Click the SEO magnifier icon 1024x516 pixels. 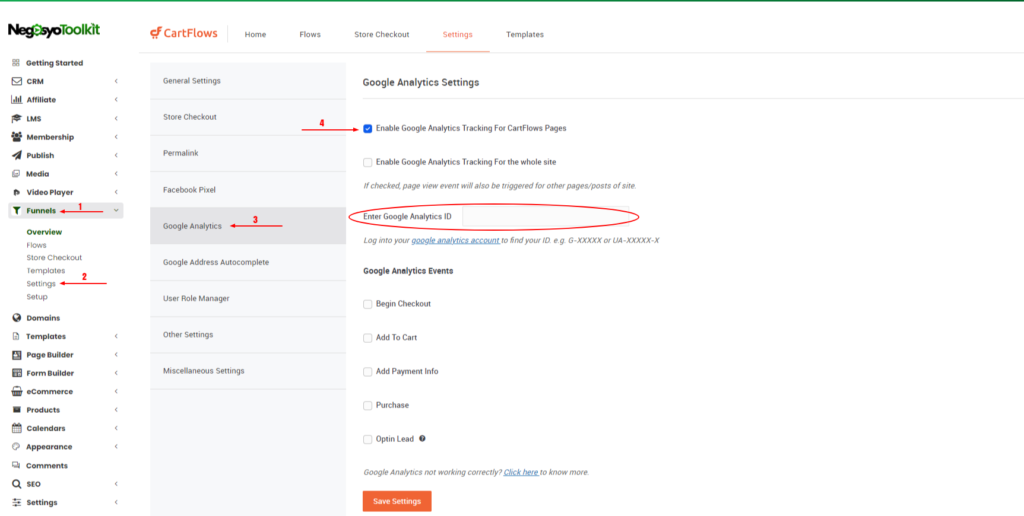pyautogui.click(x=17, y=484)
